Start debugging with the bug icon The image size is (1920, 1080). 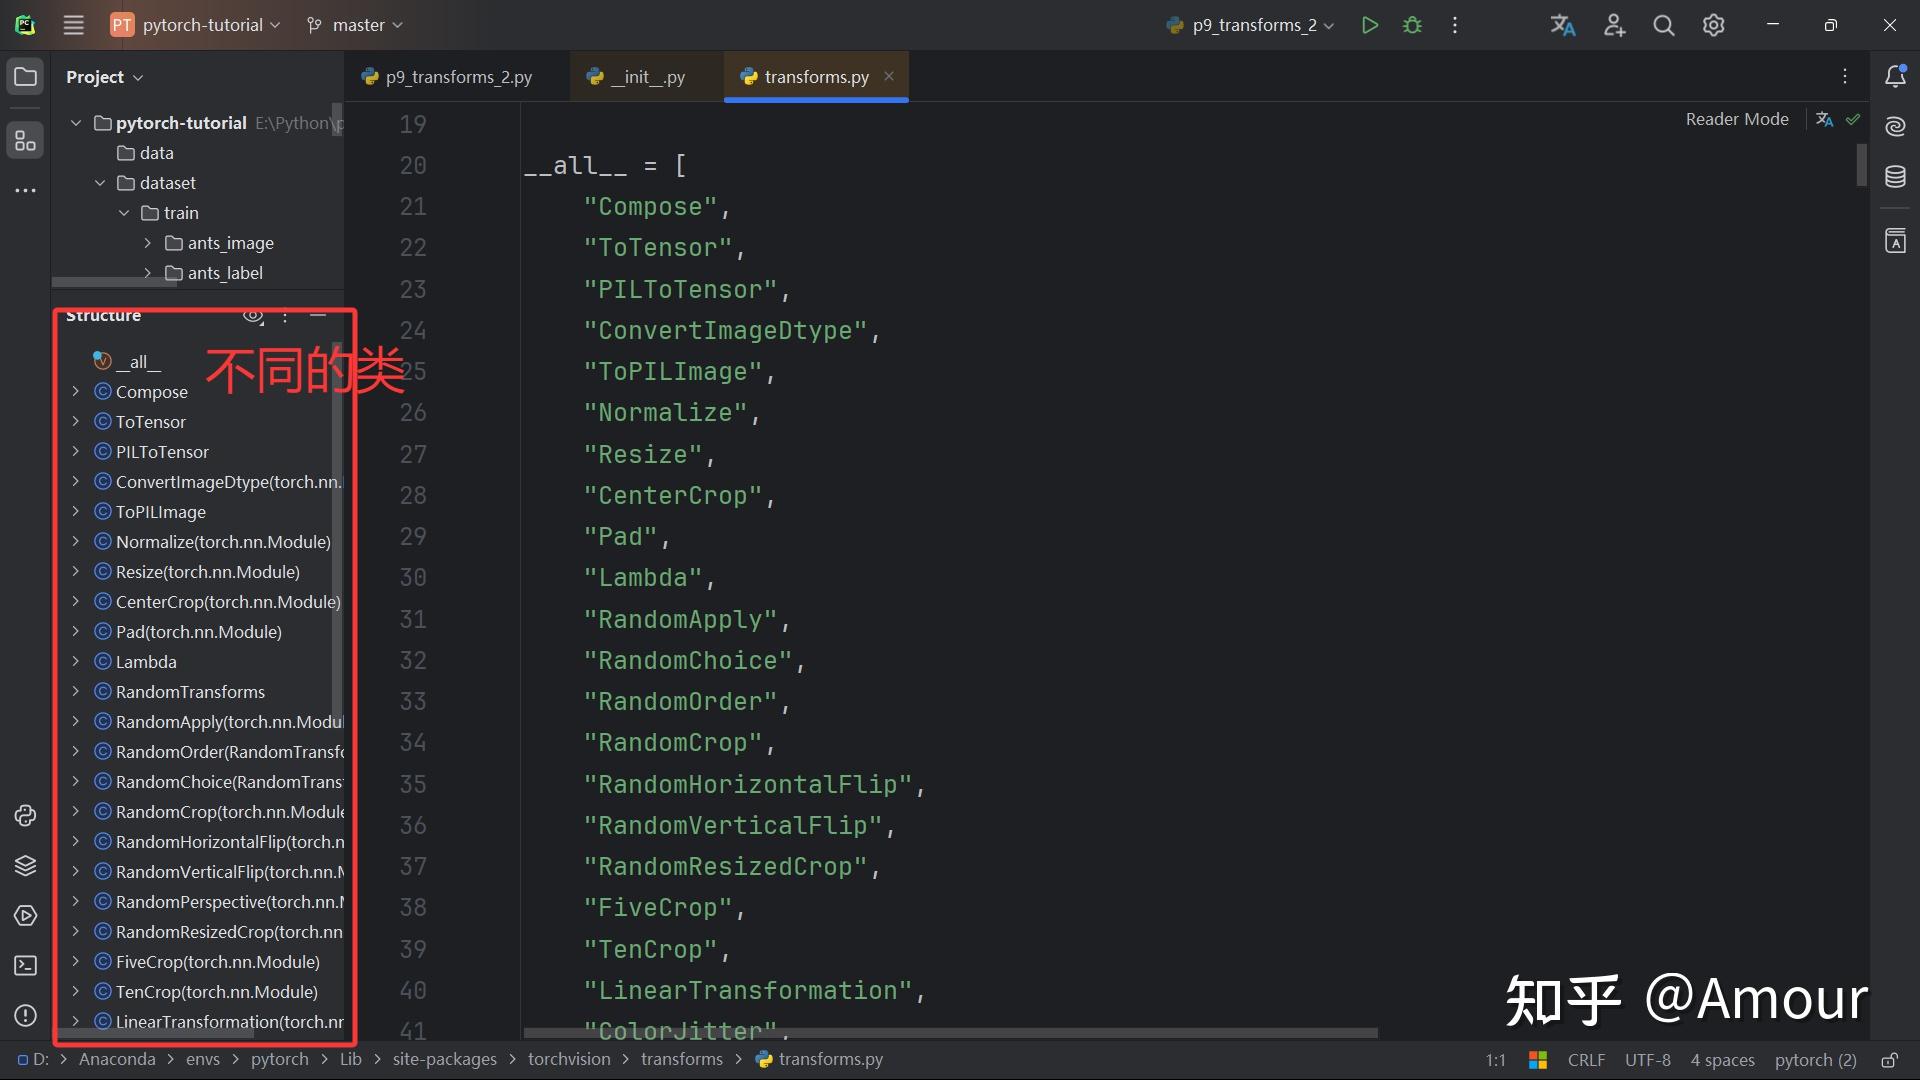coord(1412,25)
